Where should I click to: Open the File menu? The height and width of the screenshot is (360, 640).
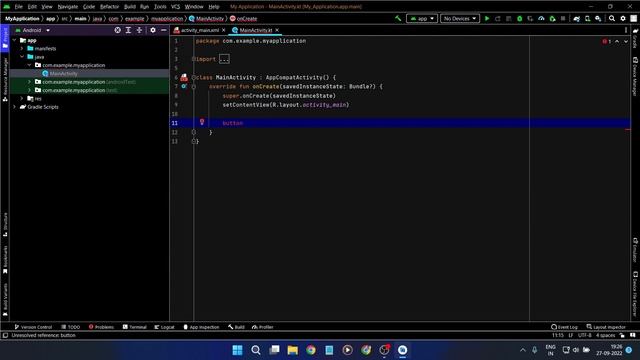click(18, 7)
